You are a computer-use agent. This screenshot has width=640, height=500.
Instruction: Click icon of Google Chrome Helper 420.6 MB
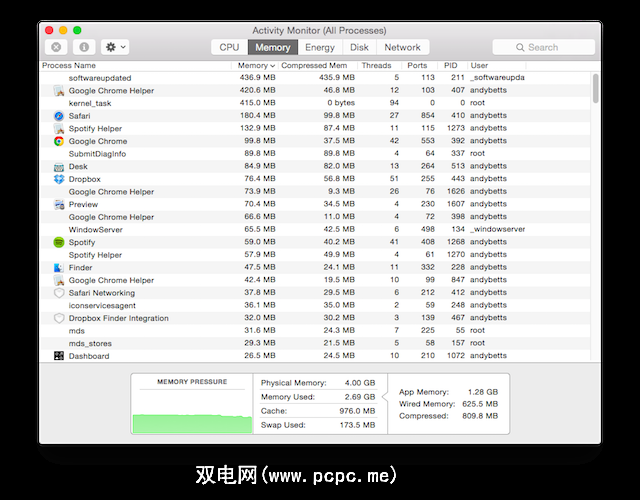pos(59,91)
